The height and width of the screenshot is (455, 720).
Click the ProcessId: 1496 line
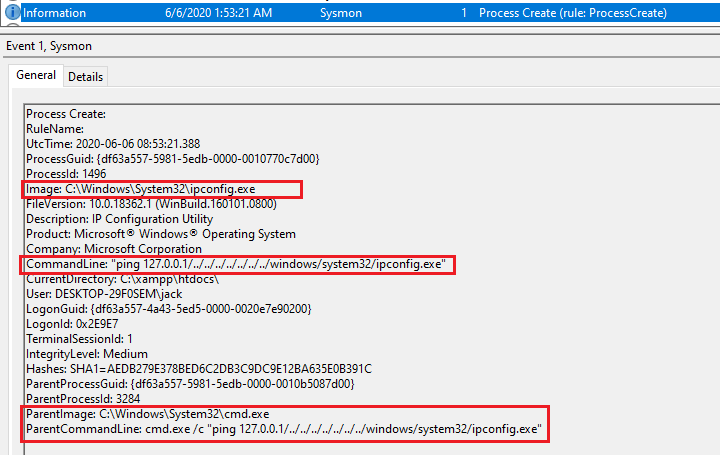click(66, 174)
